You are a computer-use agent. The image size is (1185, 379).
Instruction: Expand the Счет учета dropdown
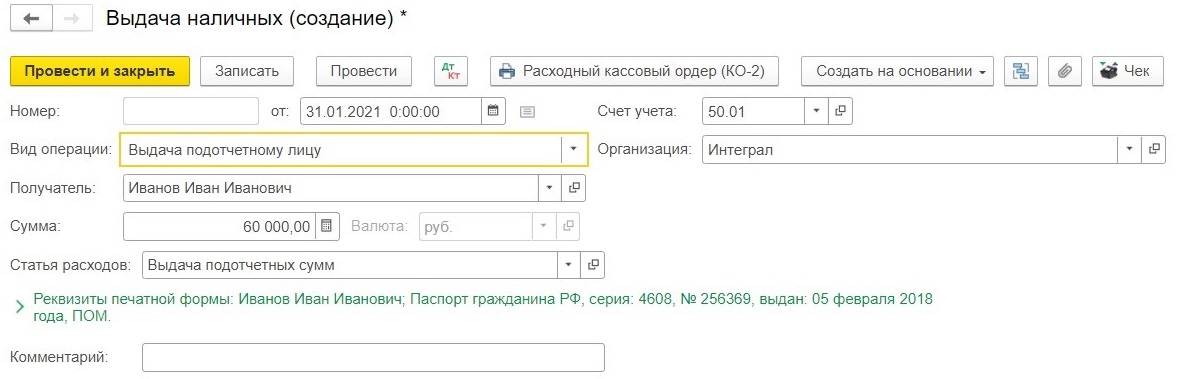pos(816,111)
